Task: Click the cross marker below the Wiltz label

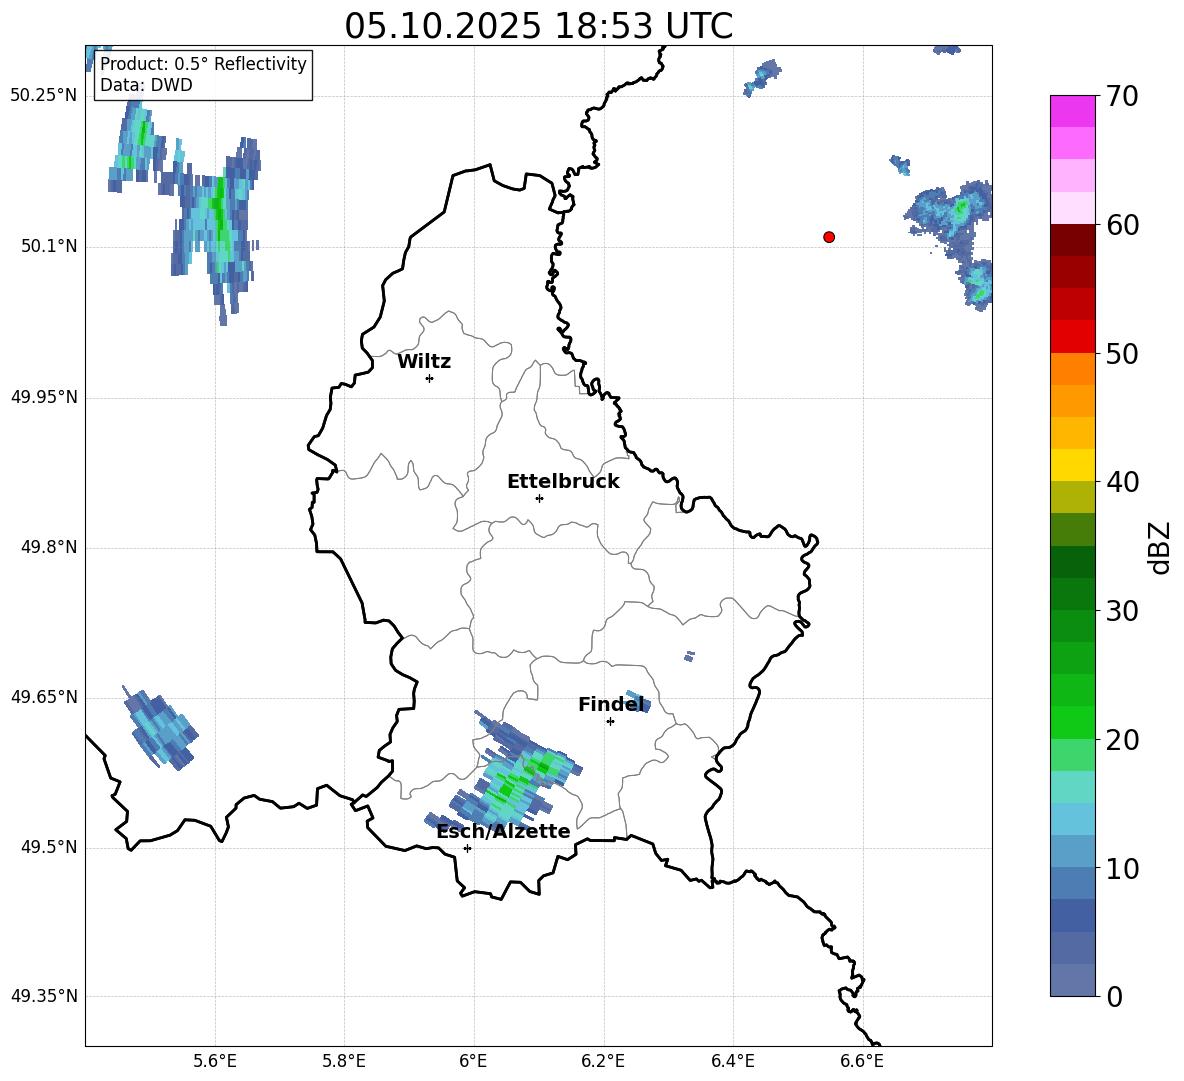Action: coord(430,378)
